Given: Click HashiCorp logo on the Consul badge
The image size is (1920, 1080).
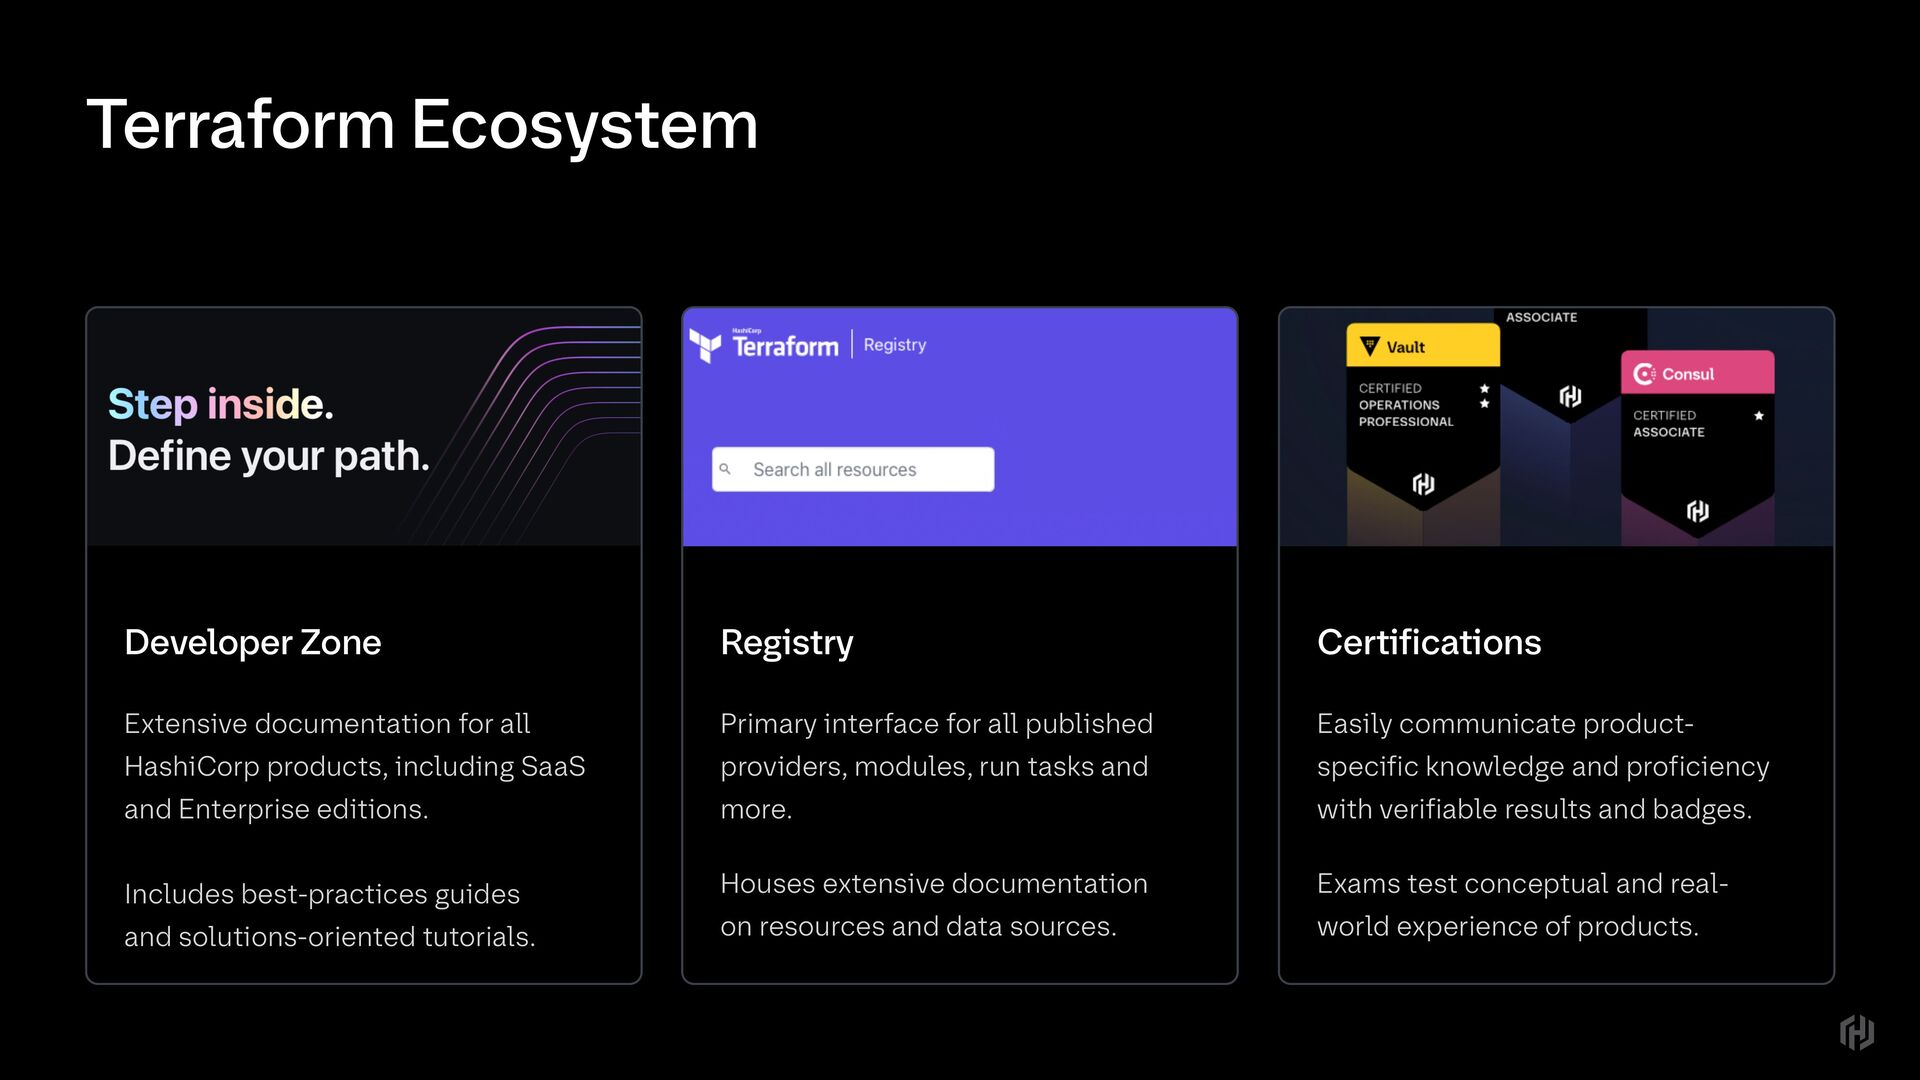Looking at the screenshot, I should point(1697,511).
